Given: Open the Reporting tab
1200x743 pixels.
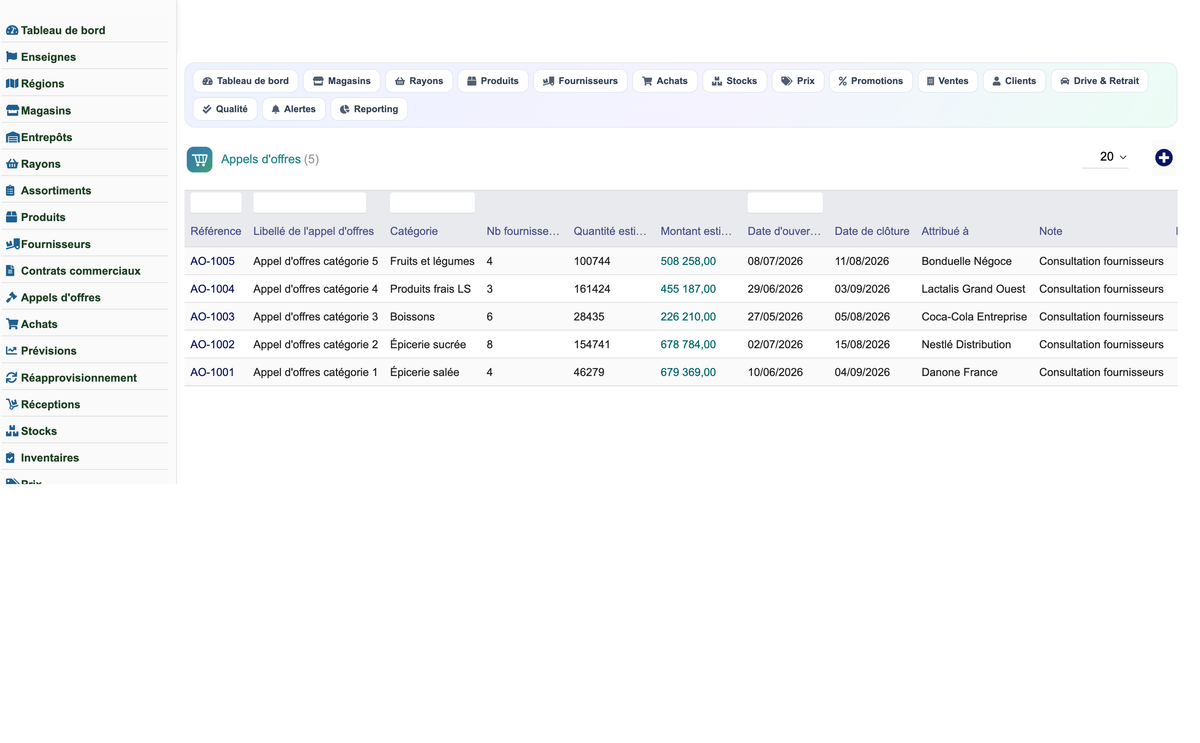Looking at the screenshot, I should click(x=369, y=109).
